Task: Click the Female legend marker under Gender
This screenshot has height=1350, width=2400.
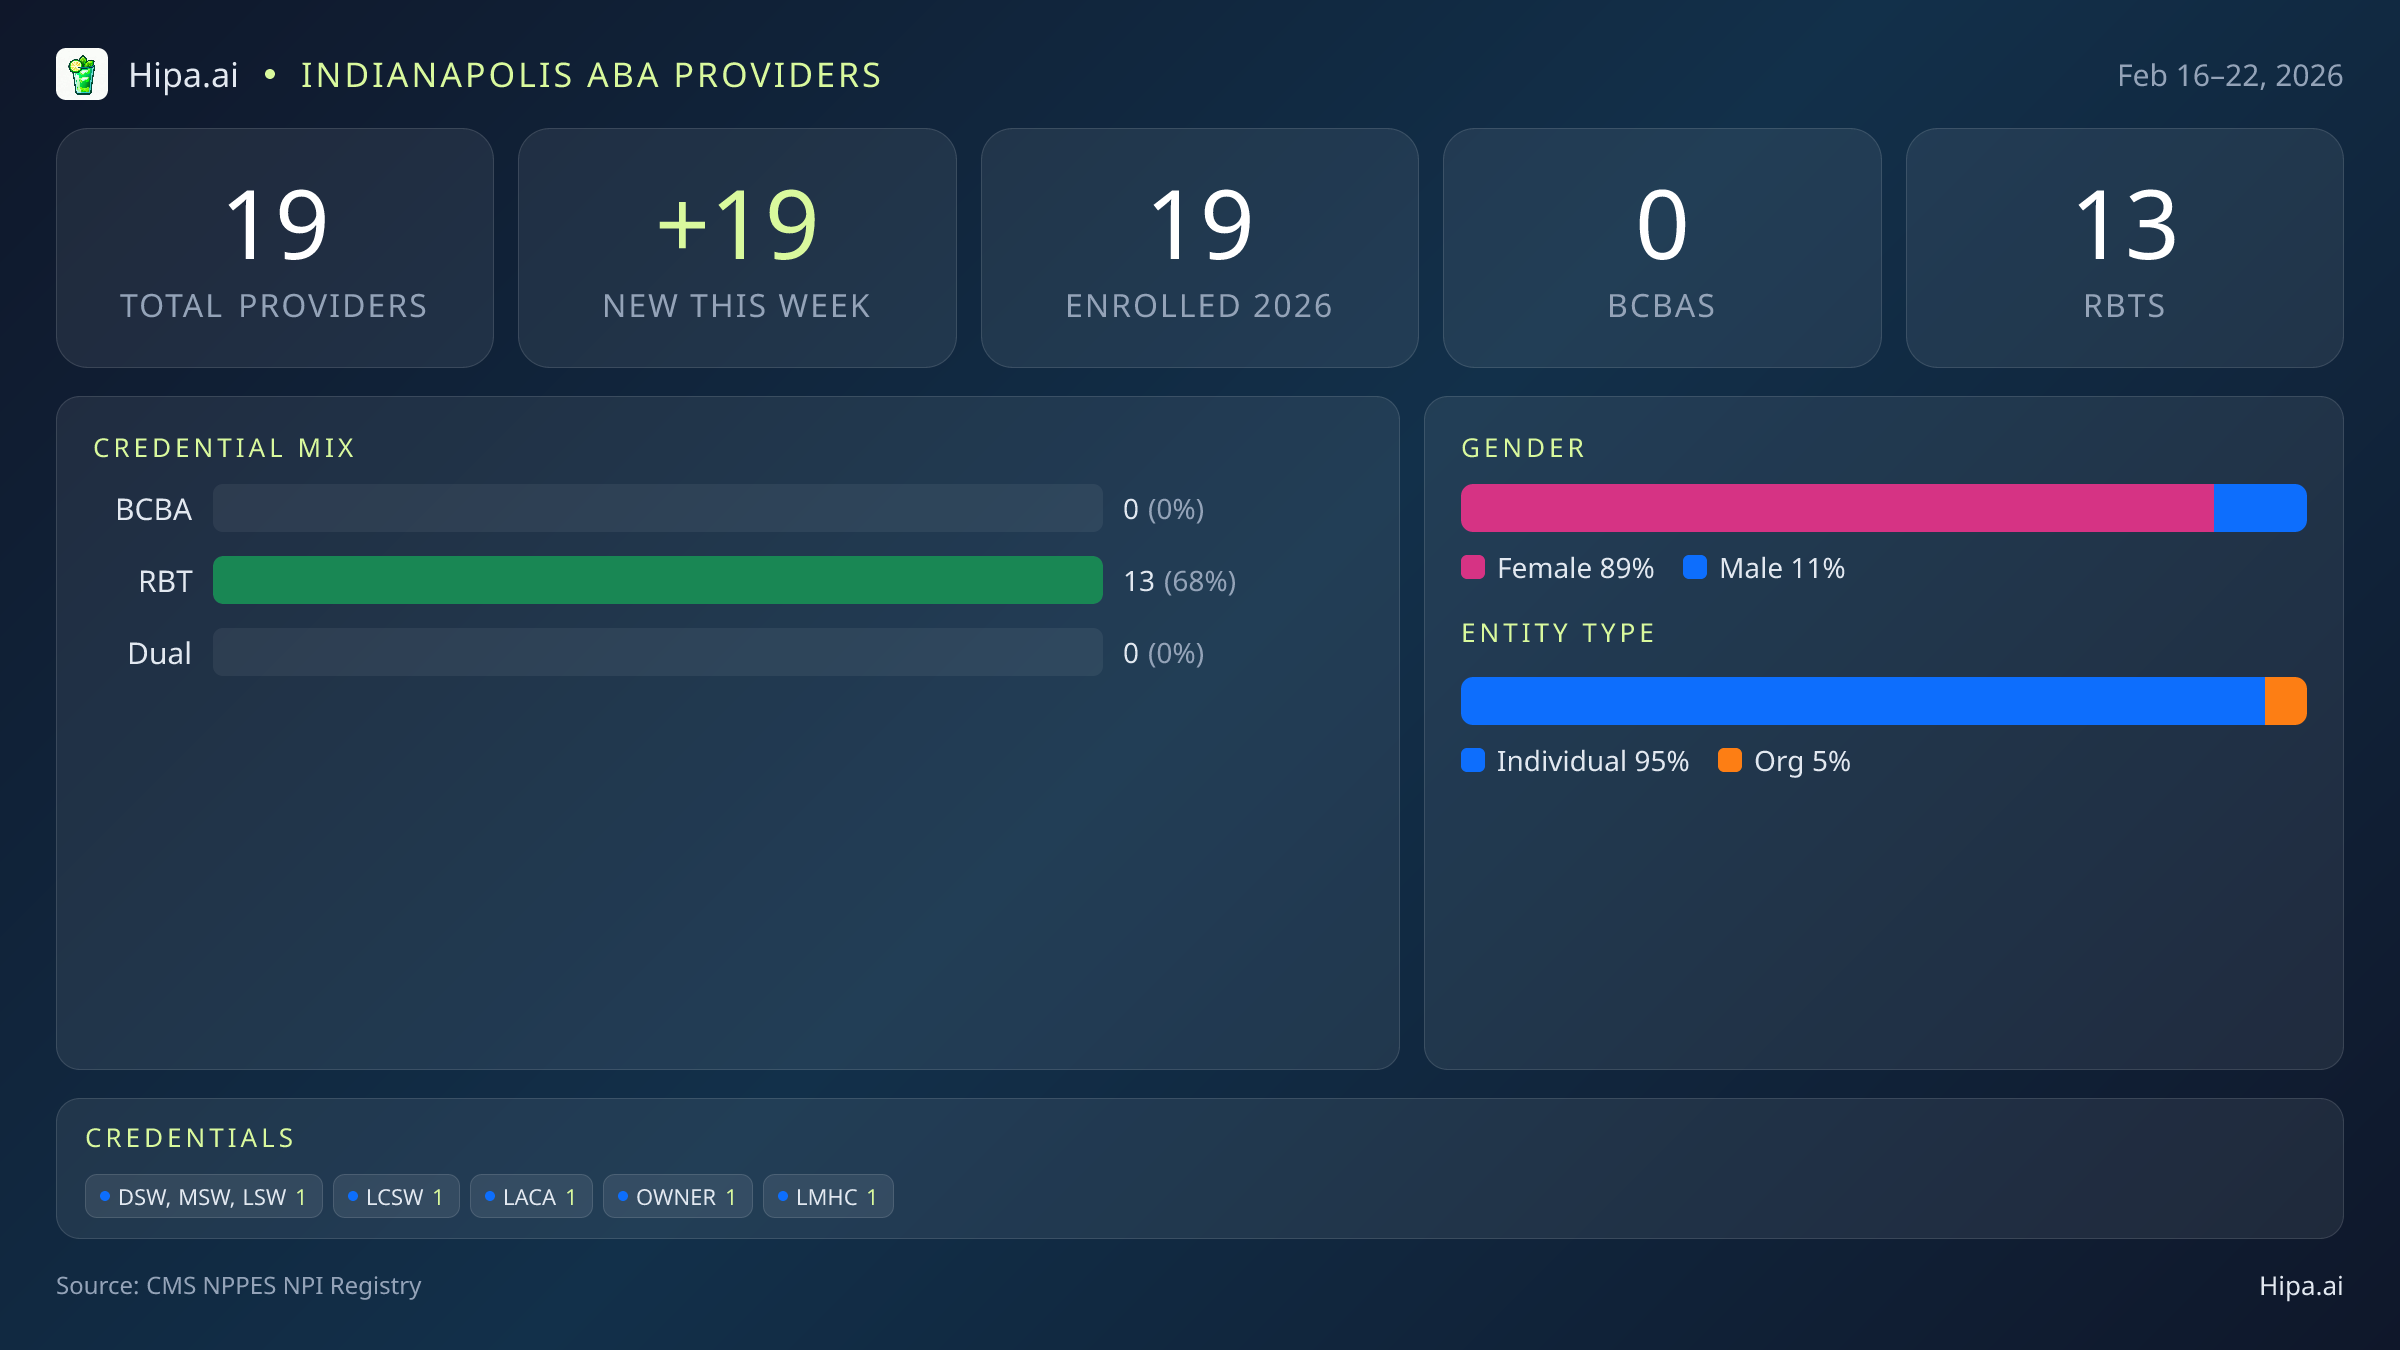Action: pyautogui.click(x=1474, y=567)
